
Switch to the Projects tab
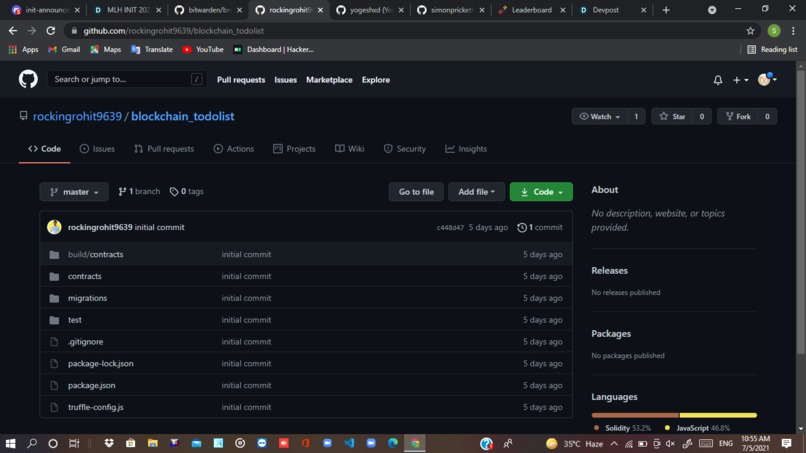pos(294,149)
